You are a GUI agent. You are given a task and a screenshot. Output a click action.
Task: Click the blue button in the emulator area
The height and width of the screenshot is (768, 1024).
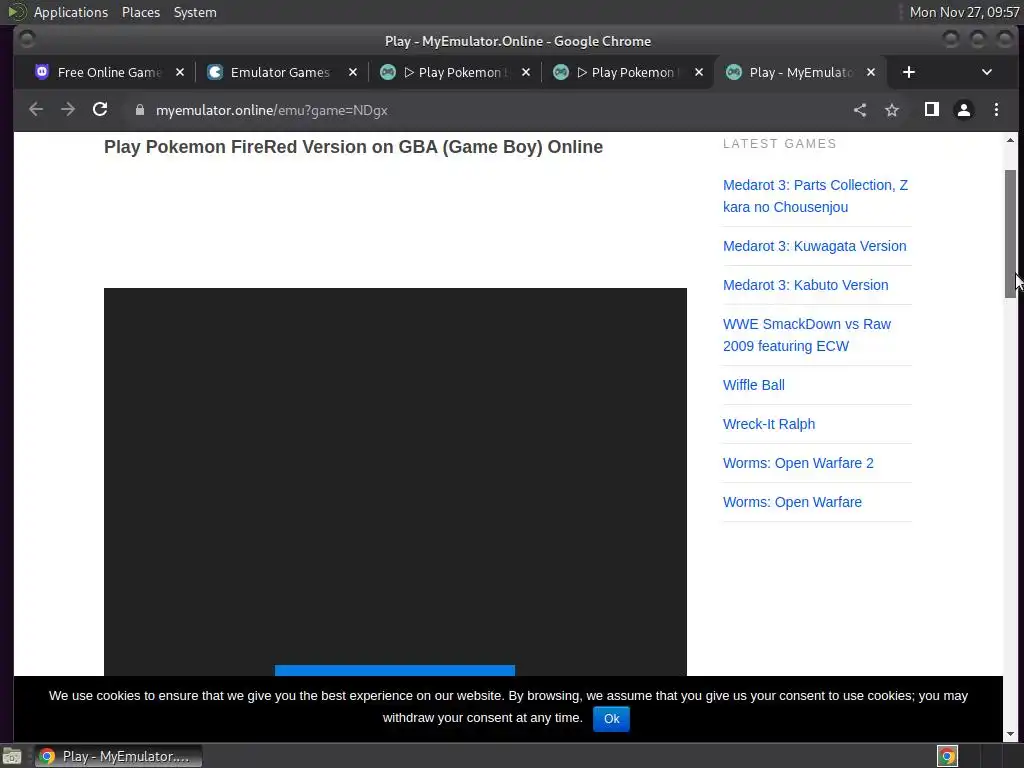(x=394, y=671)
